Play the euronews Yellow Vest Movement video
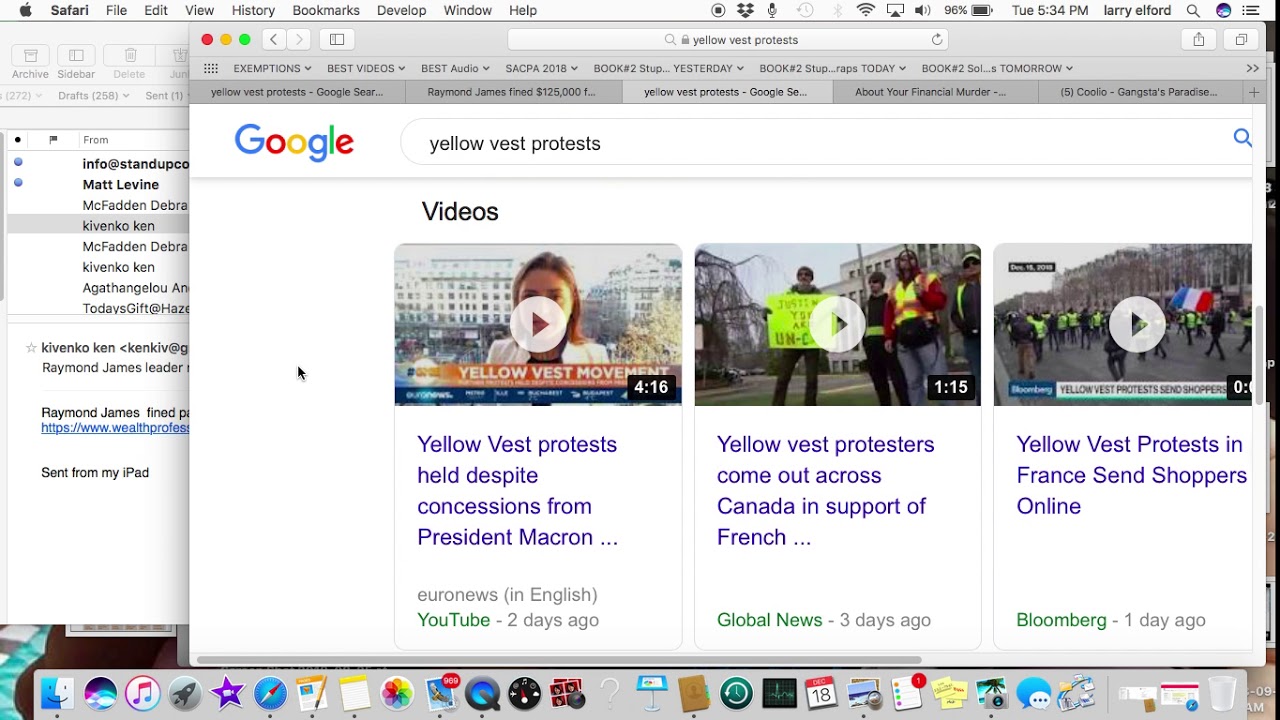Screen dimensions: 1280x720 (x=538, y=324)
